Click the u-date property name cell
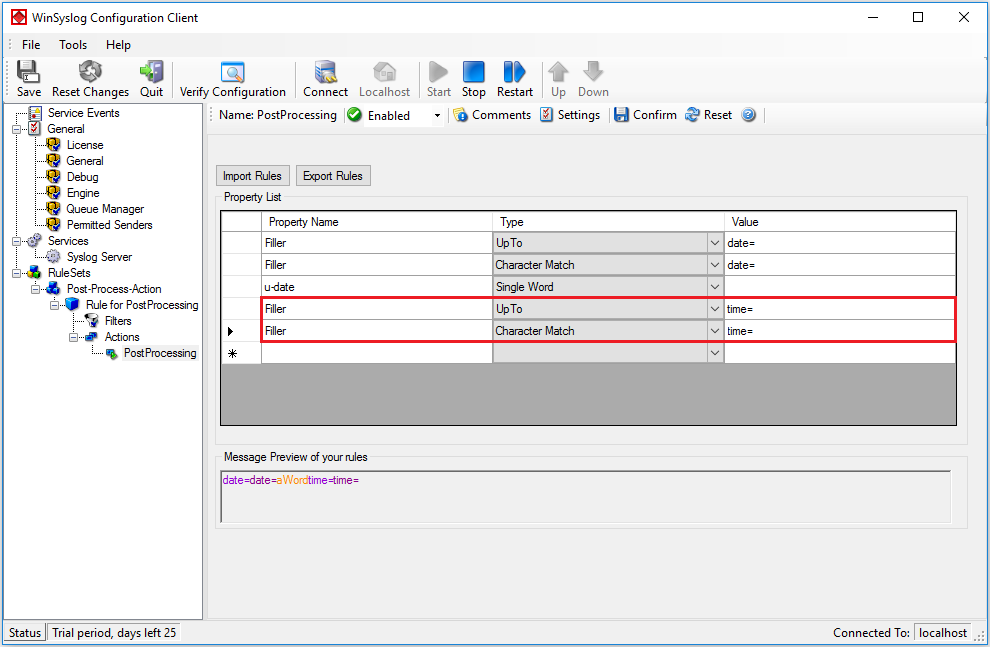Image resolution: width=990 pixels, height=647 pixels. pos(376,287)
